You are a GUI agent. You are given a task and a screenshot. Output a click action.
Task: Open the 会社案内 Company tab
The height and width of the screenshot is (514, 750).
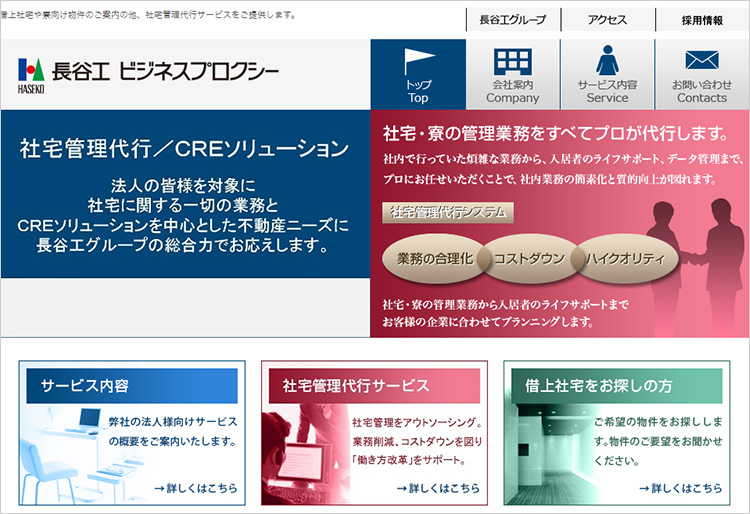point(513,75)
